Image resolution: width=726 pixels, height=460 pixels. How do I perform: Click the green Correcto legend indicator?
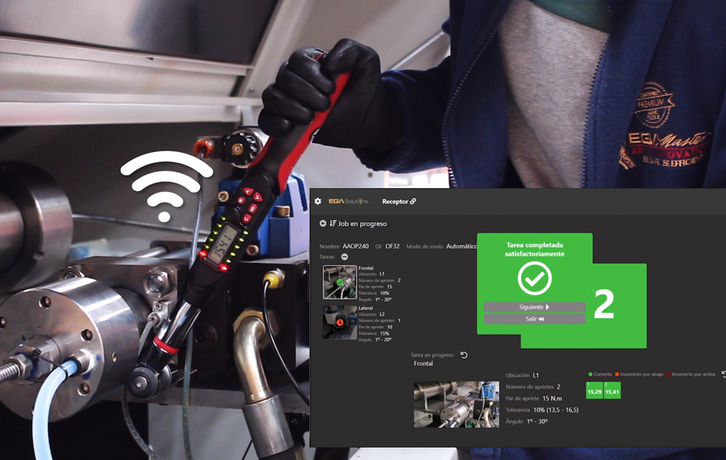click(x=589, y=373)
